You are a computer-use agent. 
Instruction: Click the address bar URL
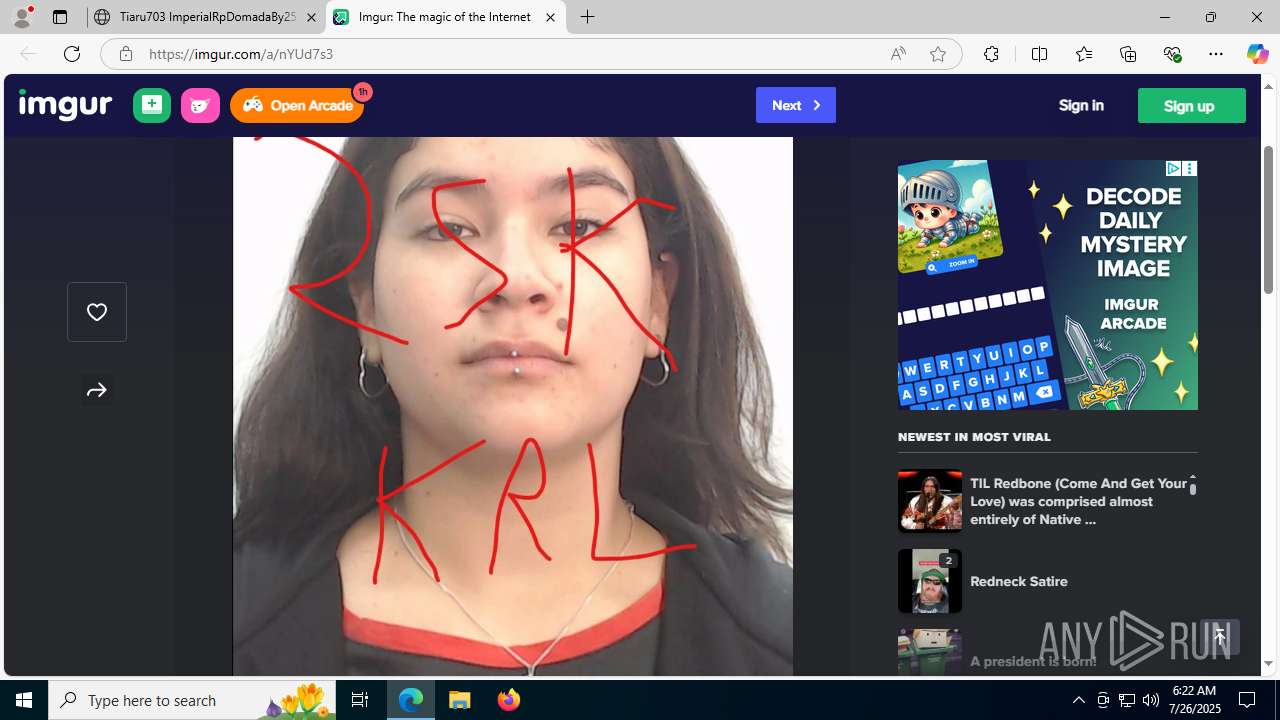coord(241,54)
